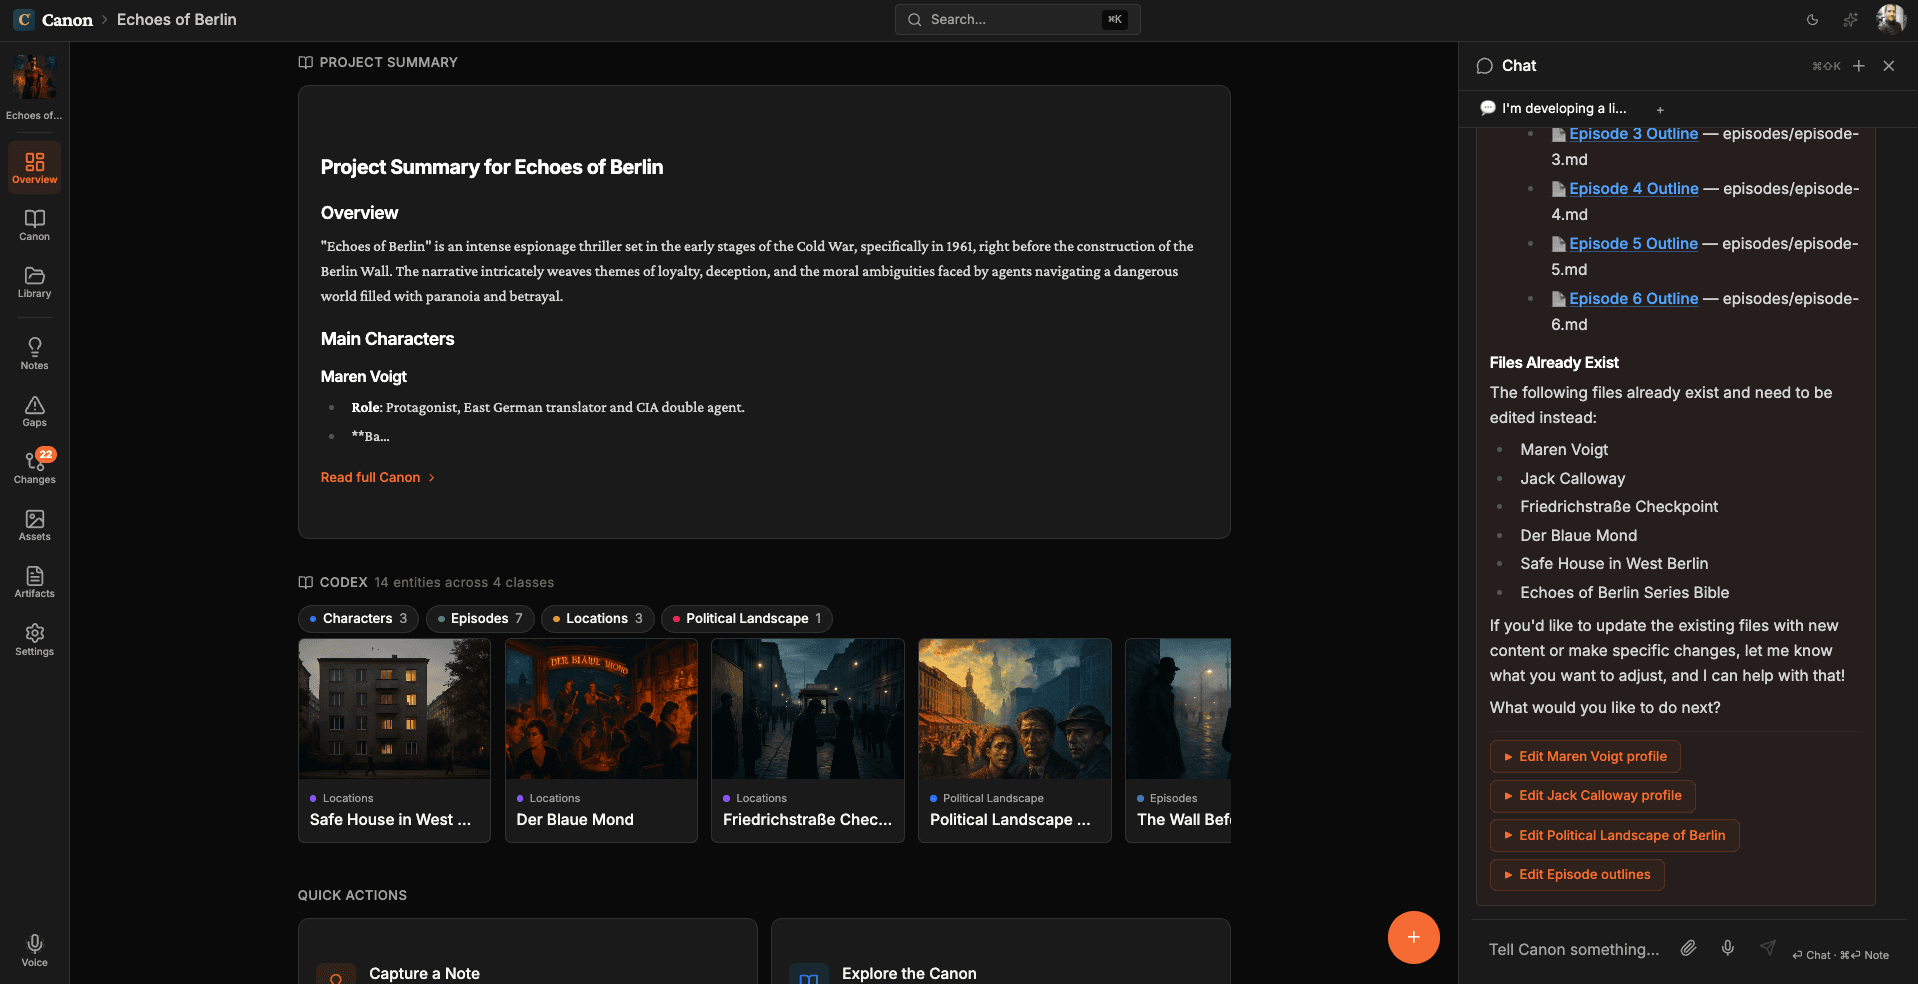Screen dimensions: 1918x984
Task: Click "Maren Voigt" heading in summary
Action: pyautogui.click(x=364, y=377)
